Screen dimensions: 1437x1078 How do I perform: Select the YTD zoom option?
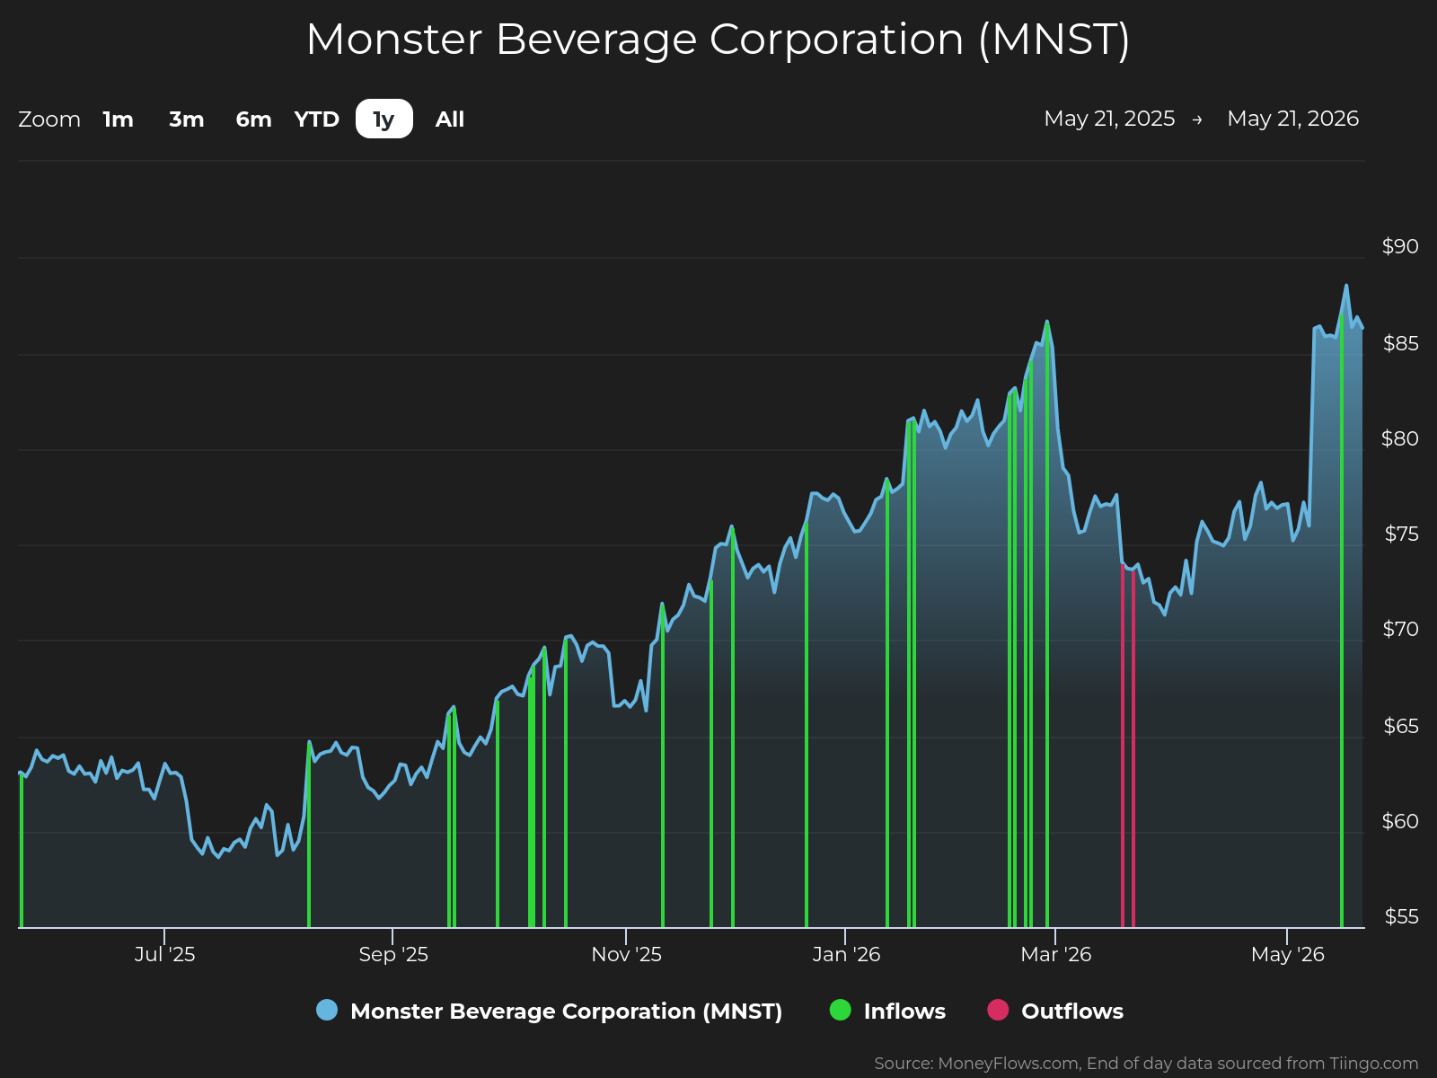[317, 119]
